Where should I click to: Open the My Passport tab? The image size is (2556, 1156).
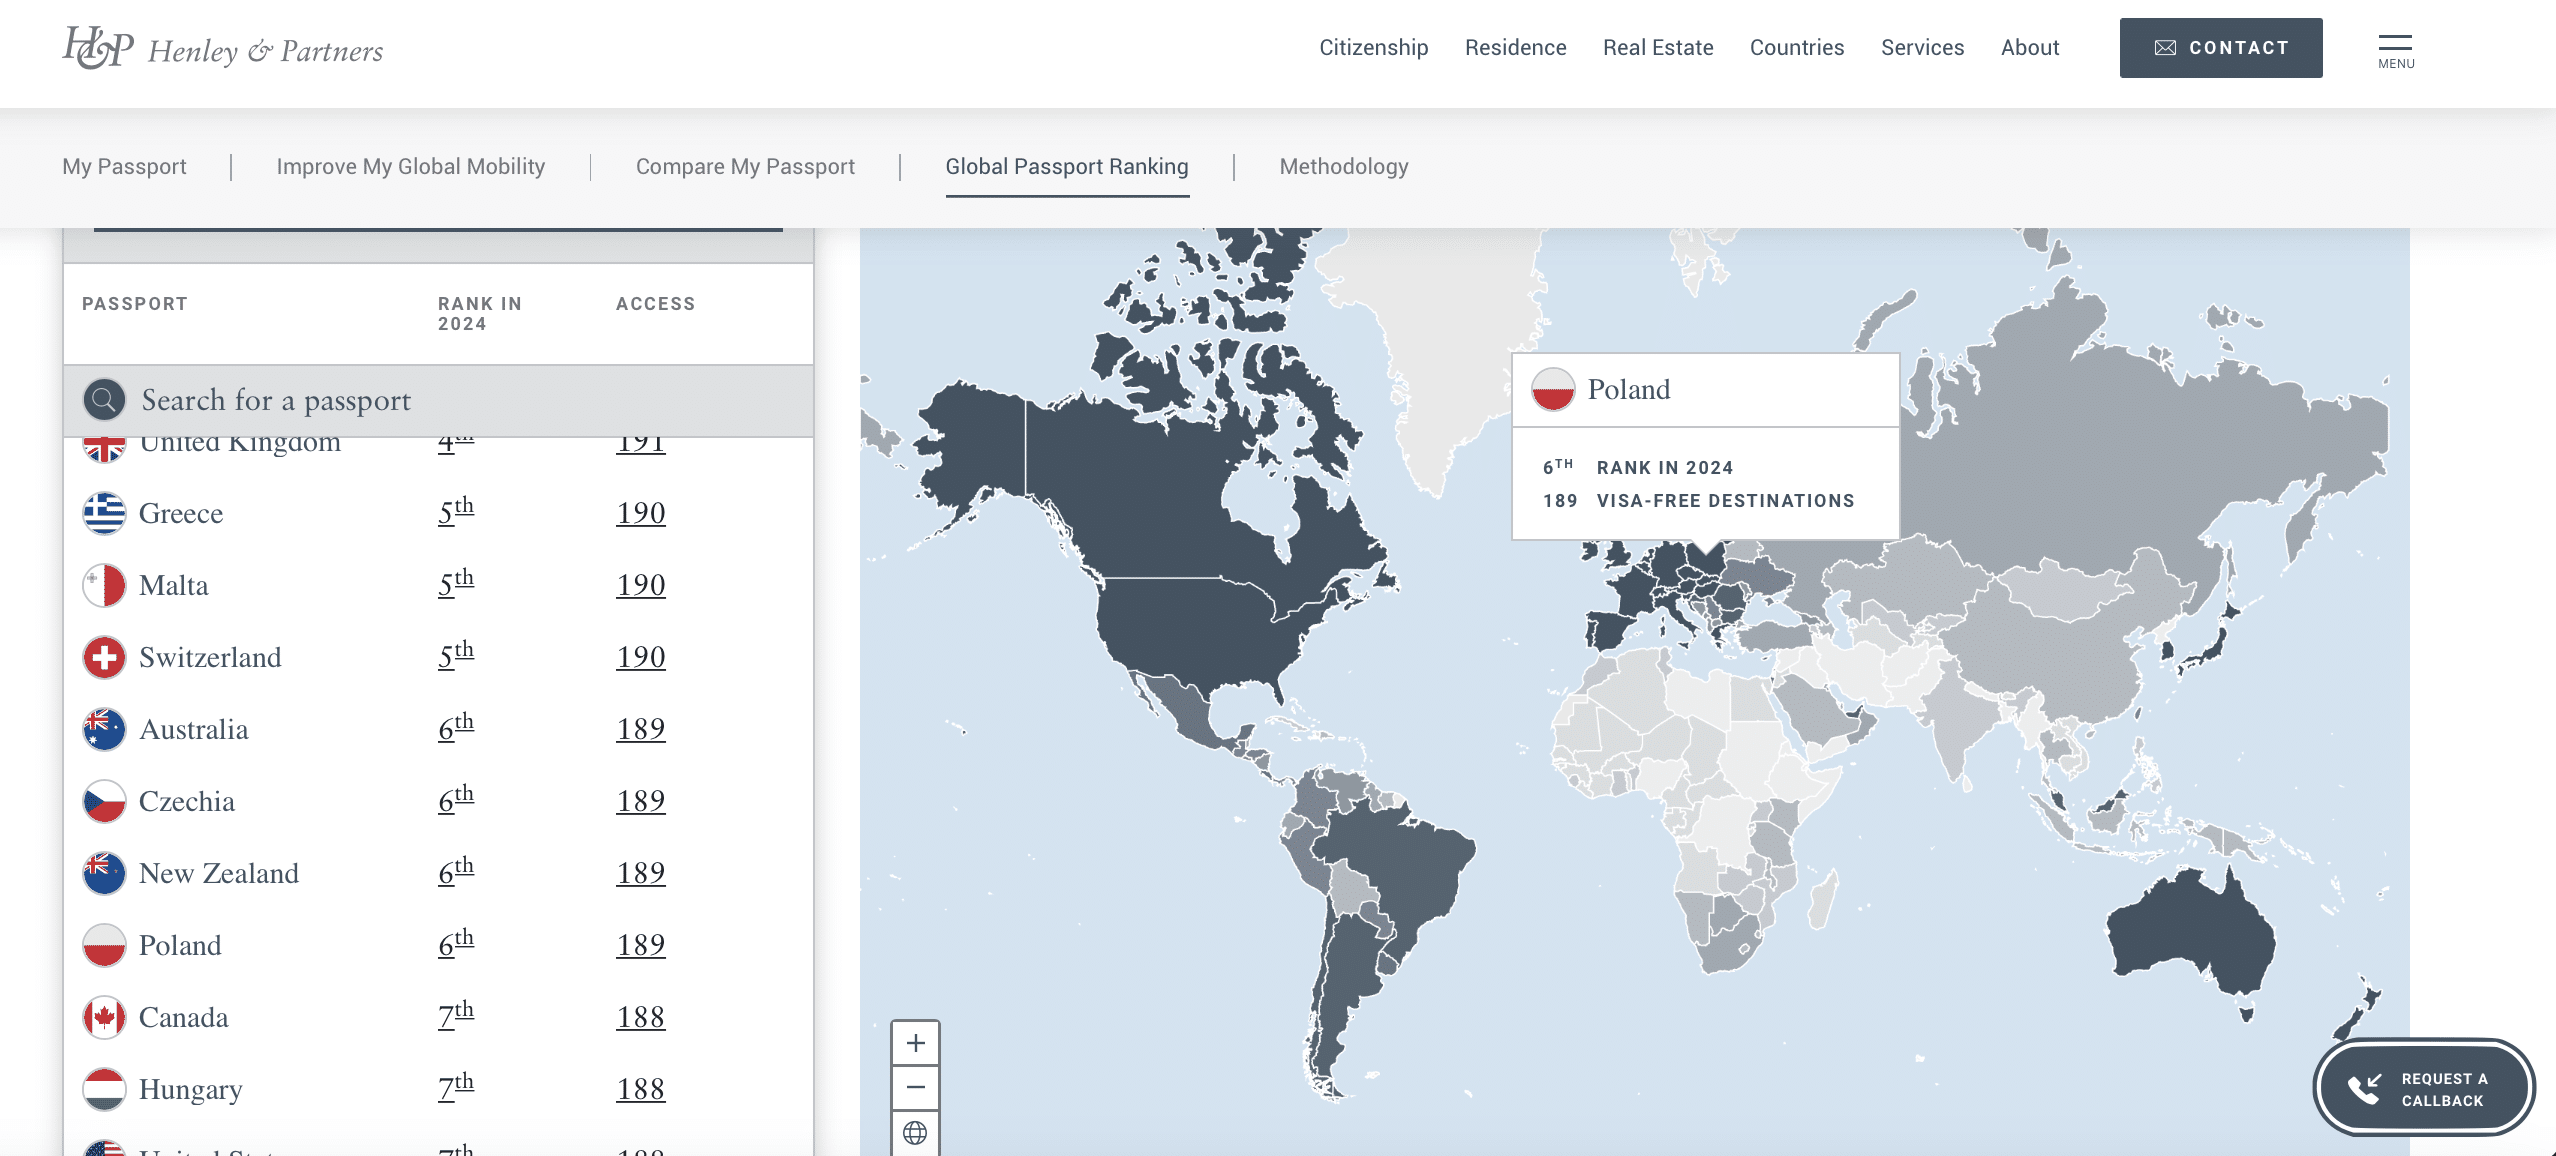(x=124, y=167)
